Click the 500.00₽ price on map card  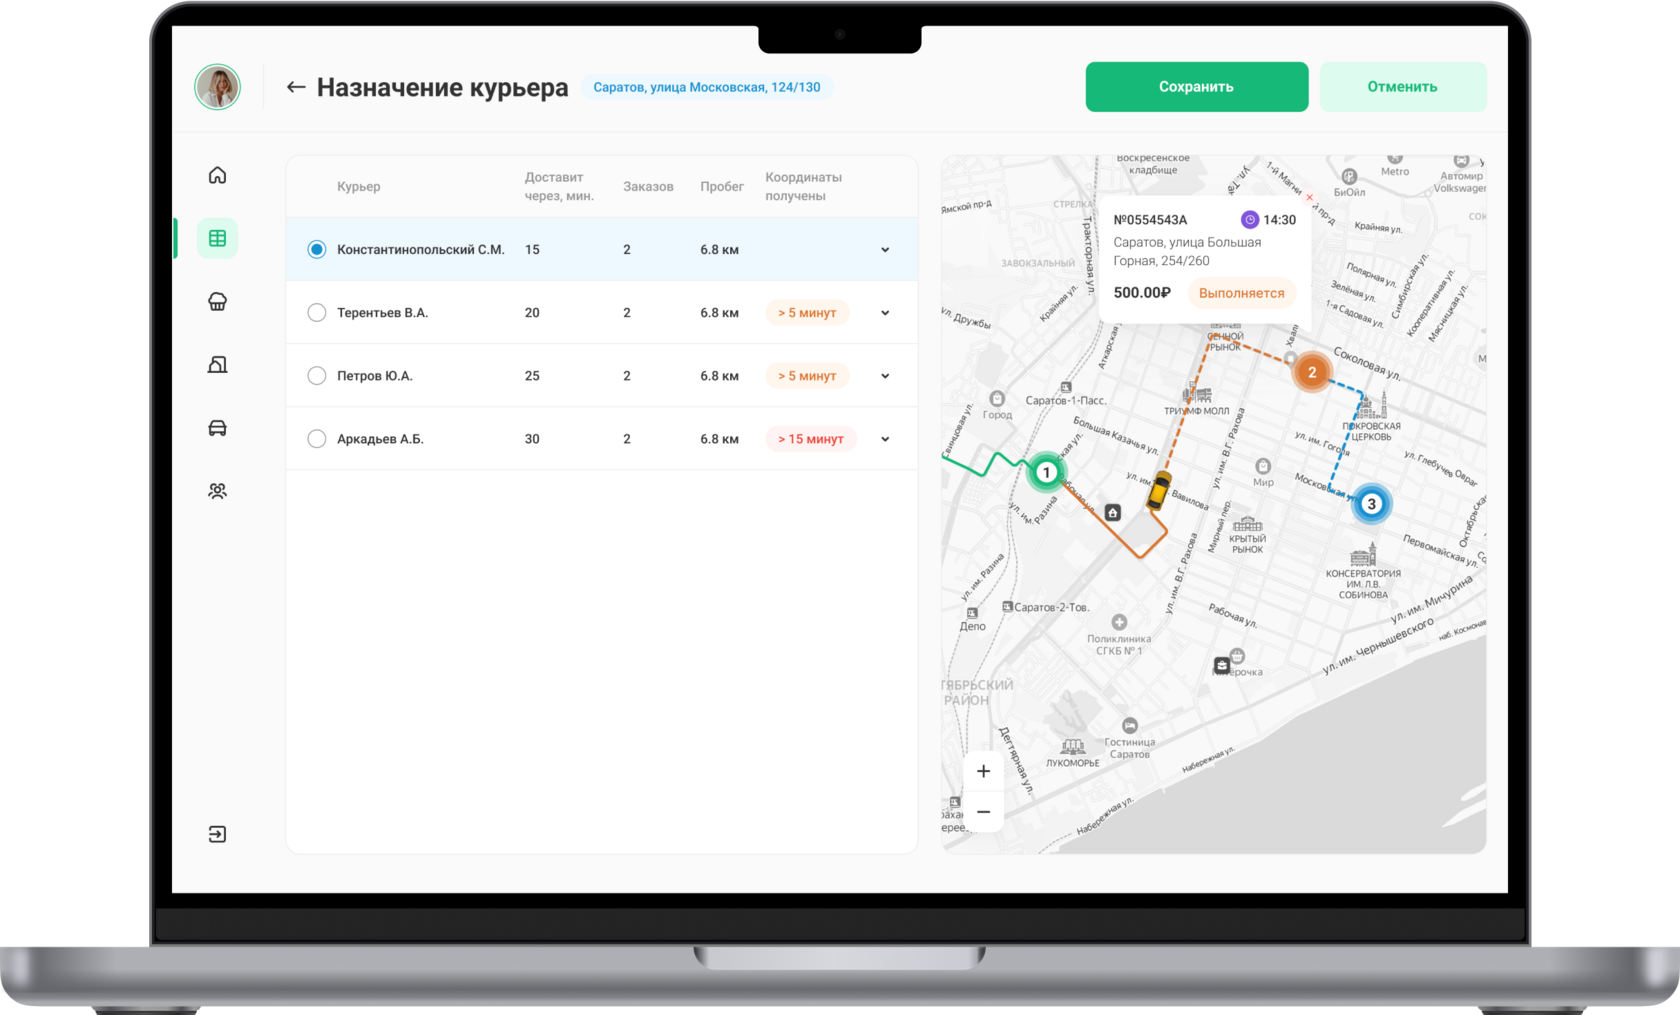coord(1142,293)
